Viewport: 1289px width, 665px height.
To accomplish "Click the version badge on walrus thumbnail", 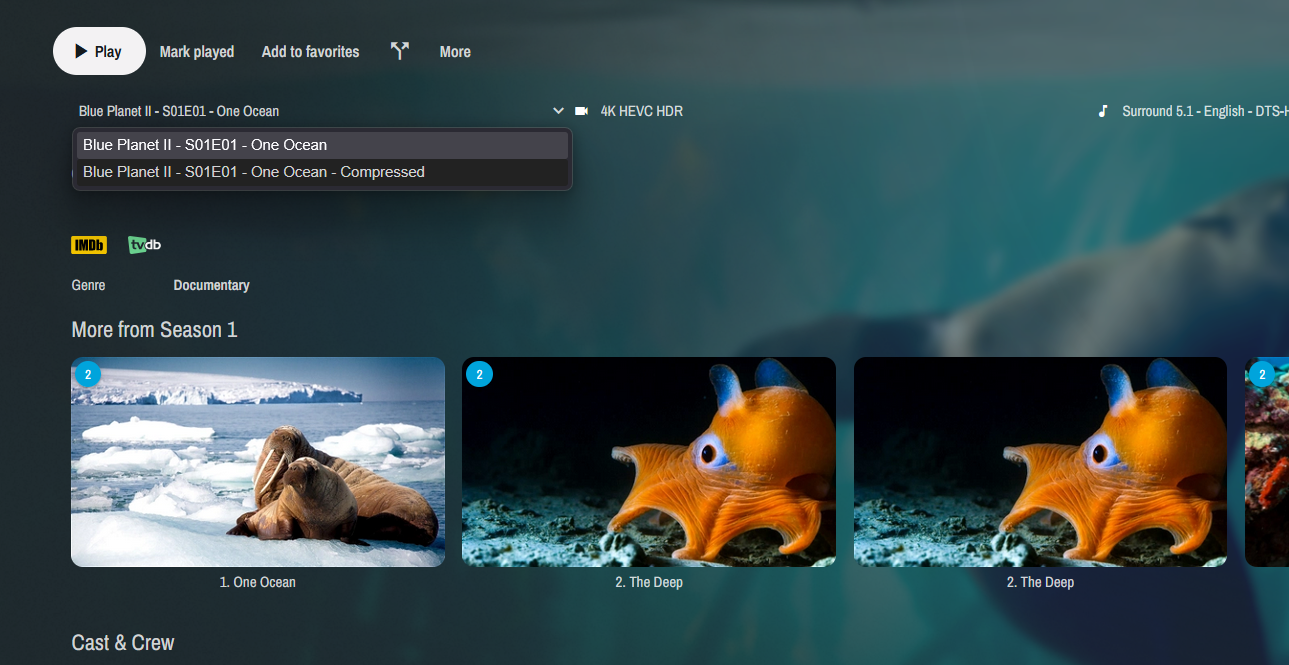I will tap(88, 375).
